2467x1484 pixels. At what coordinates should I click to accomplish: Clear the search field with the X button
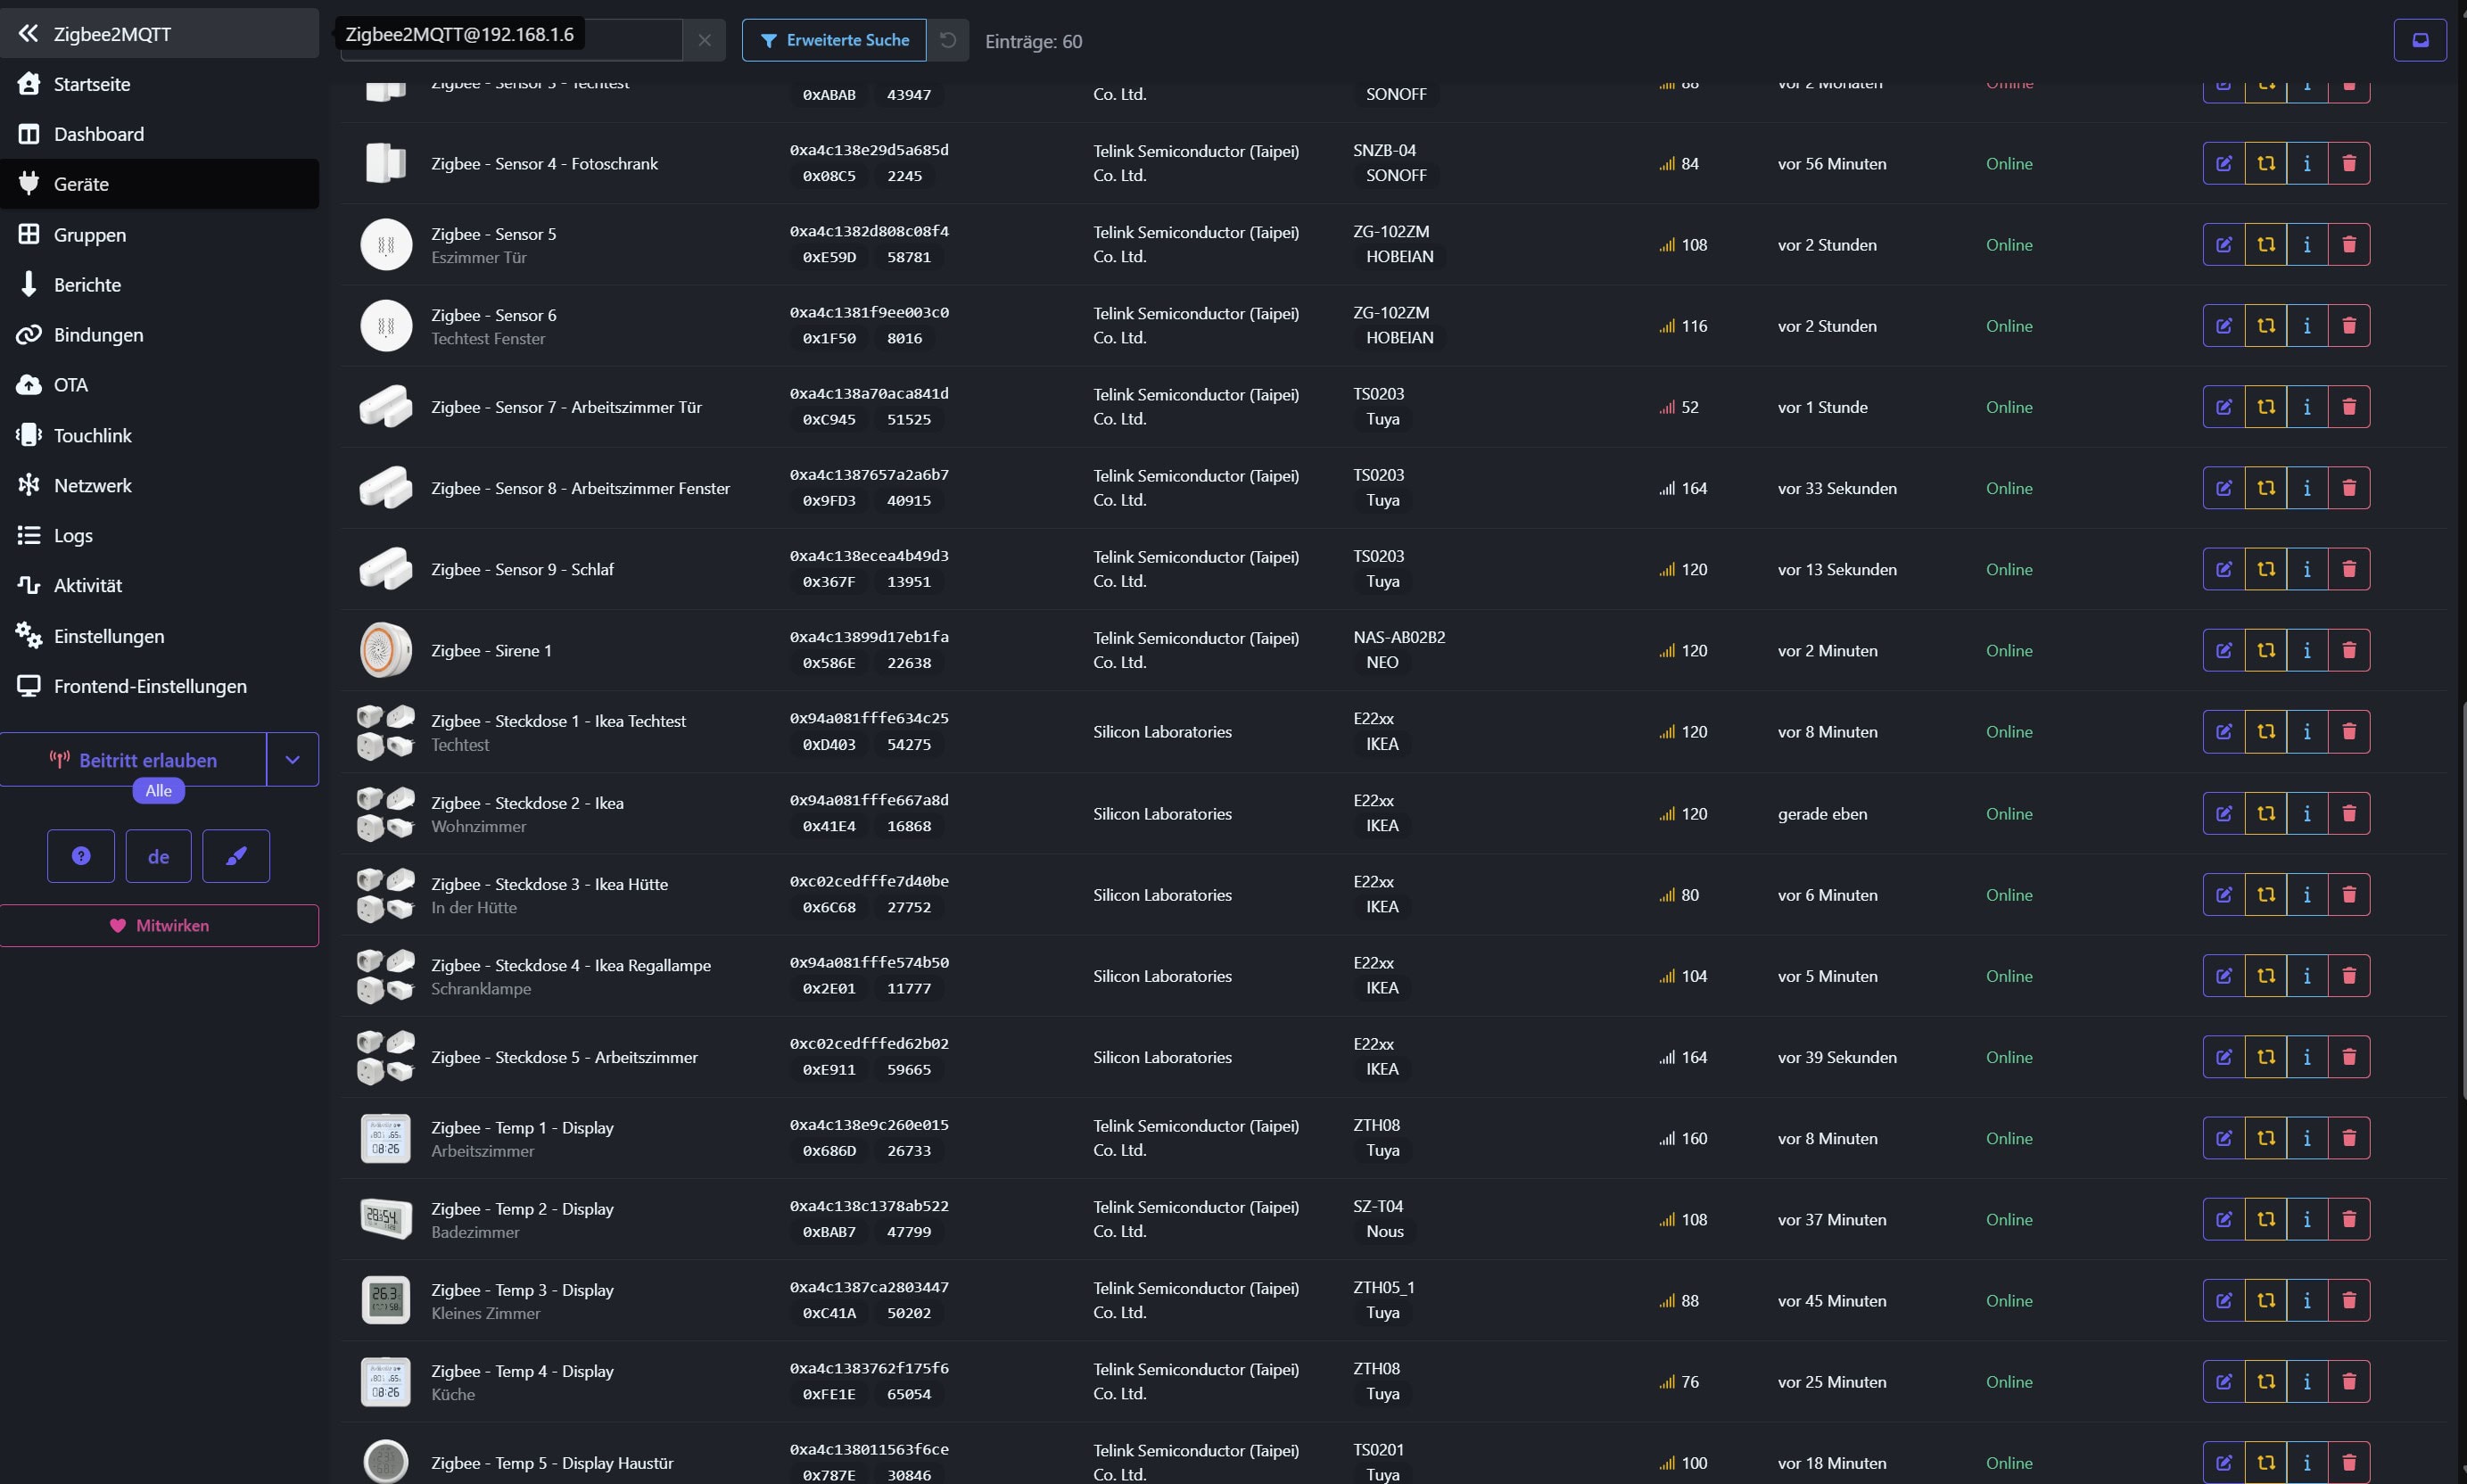704,40
